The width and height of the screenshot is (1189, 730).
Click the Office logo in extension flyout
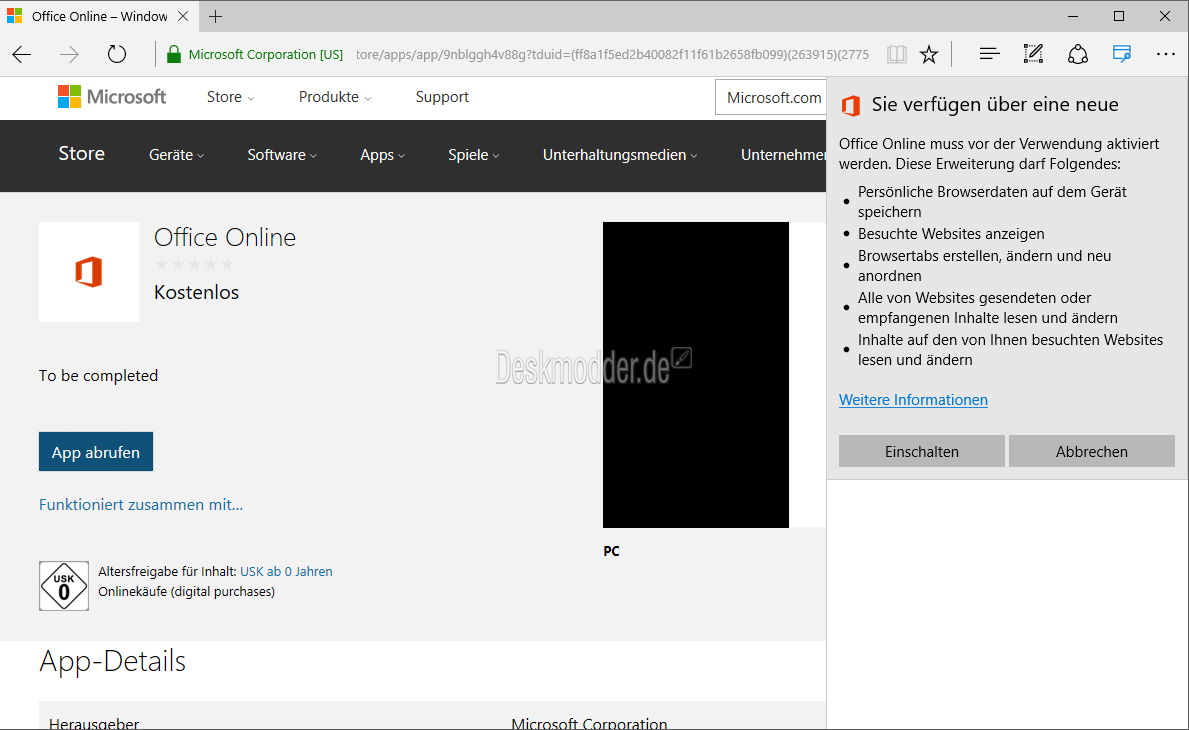[x=851, y=105]
